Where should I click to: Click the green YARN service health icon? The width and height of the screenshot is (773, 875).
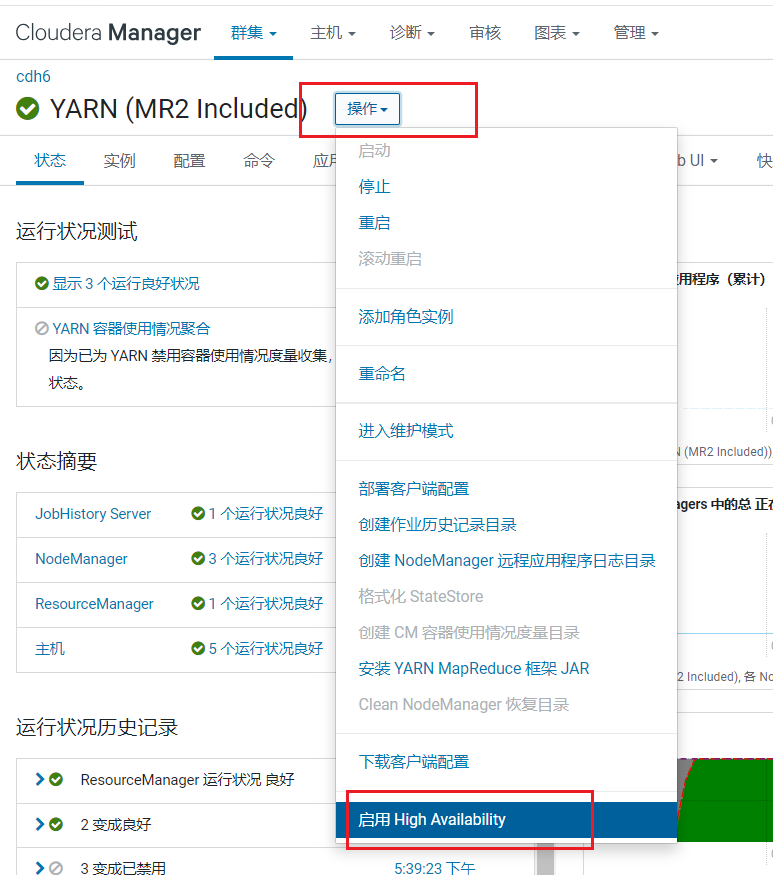[28, 109]
